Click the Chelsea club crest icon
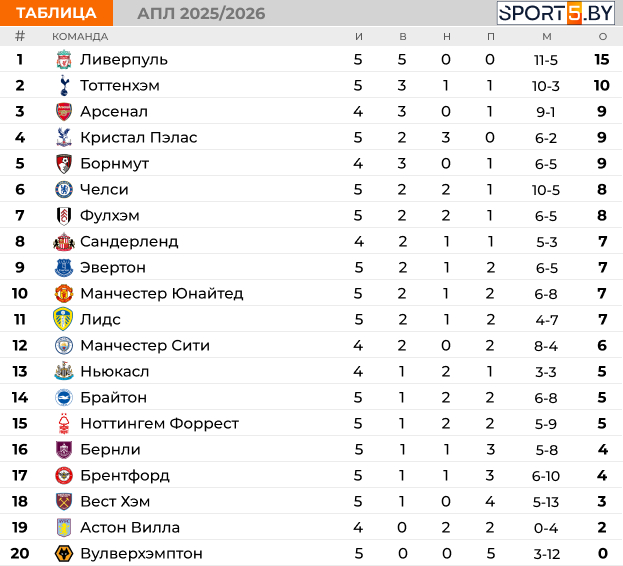 pos(64,189)
